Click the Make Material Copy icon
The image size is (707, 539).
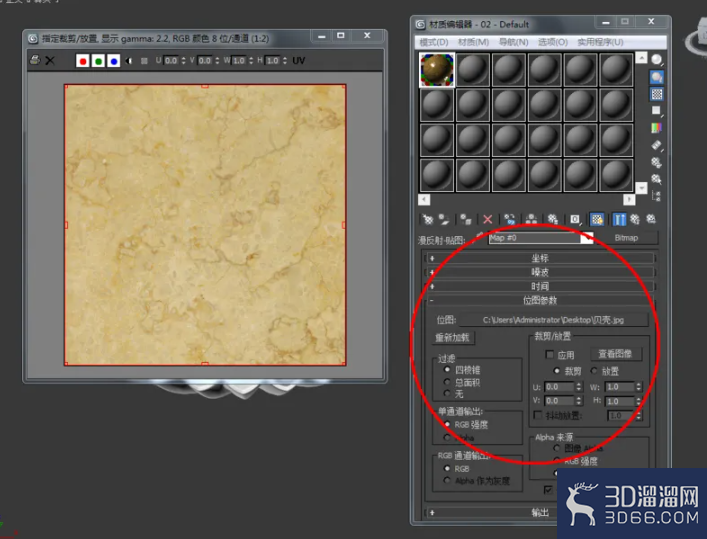510,220
